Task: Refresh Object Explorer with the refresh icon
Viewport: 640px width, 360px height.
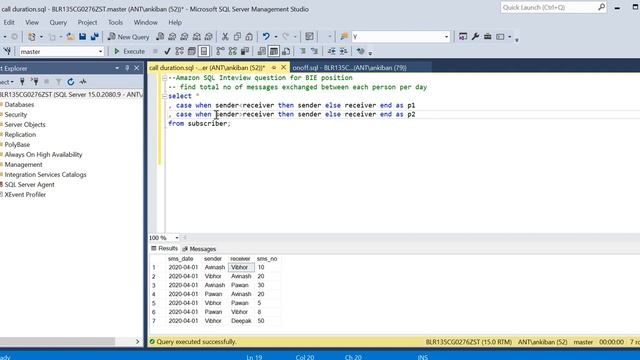Action: tap(71, 82)
